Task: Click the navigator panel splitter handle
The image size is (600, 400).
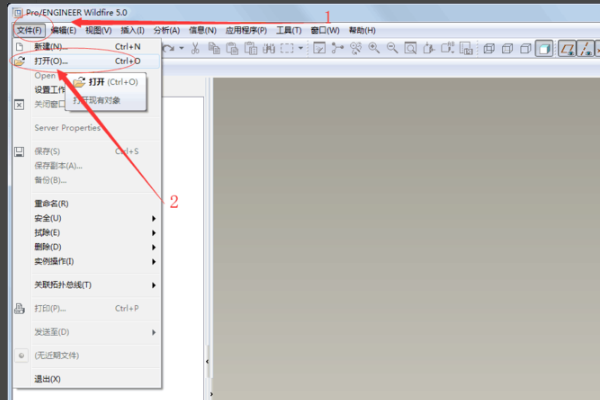Action: click(208, 360)
